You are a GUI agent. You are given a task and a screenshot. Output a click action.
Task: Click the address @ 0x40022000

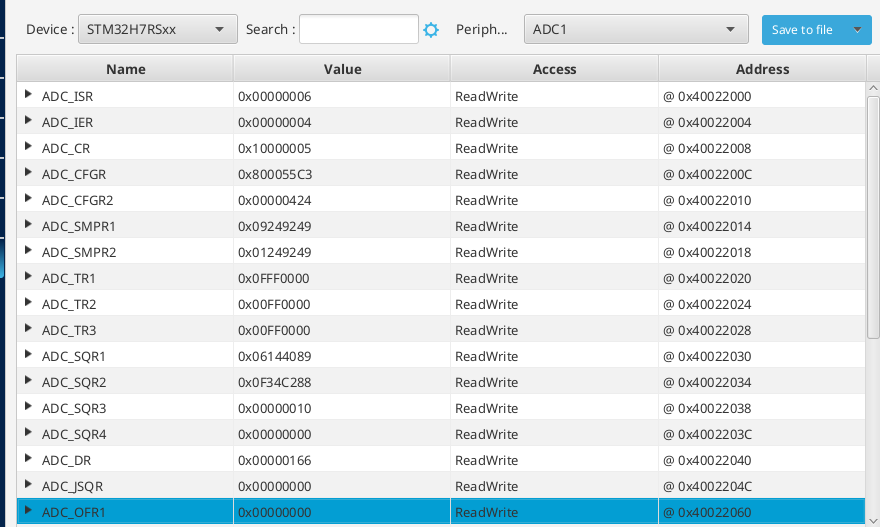click(x=707, y=97)
